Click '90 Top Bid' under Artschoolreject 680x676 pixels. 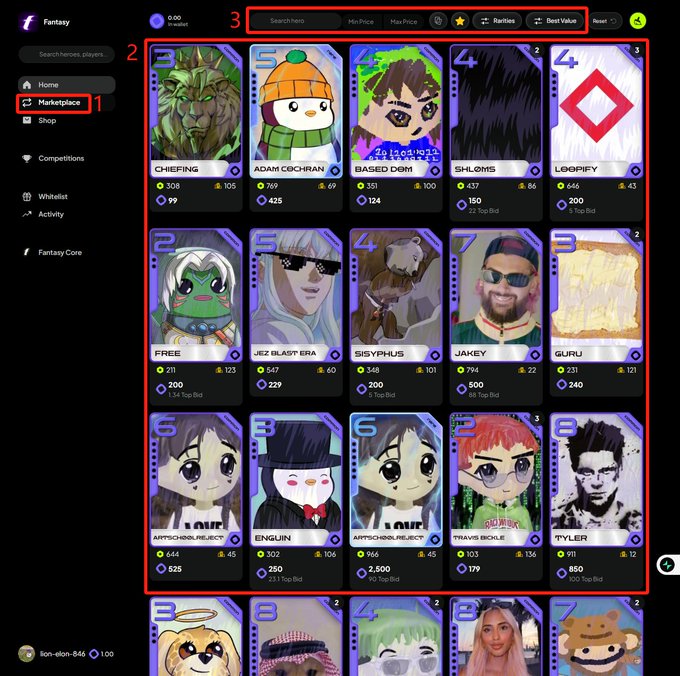384,579
